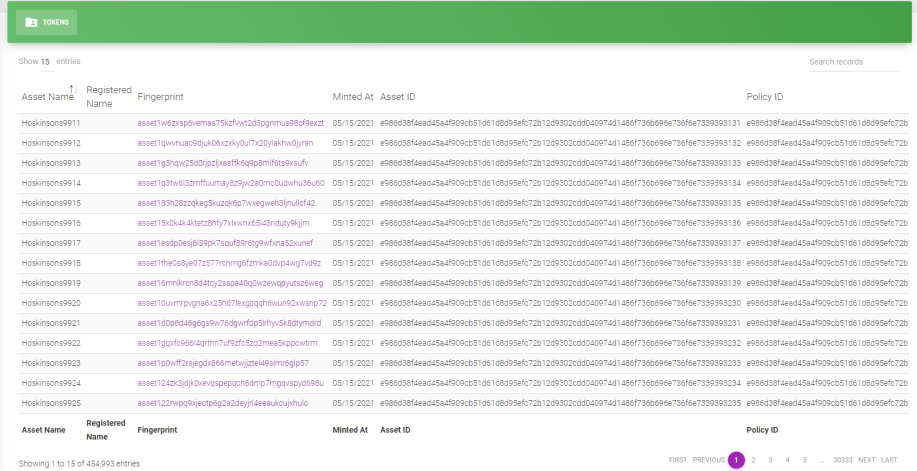This screenshot has width=917, height=471.
Task: Click Asset ID ending 7339393230
Action: coord(560,303)
